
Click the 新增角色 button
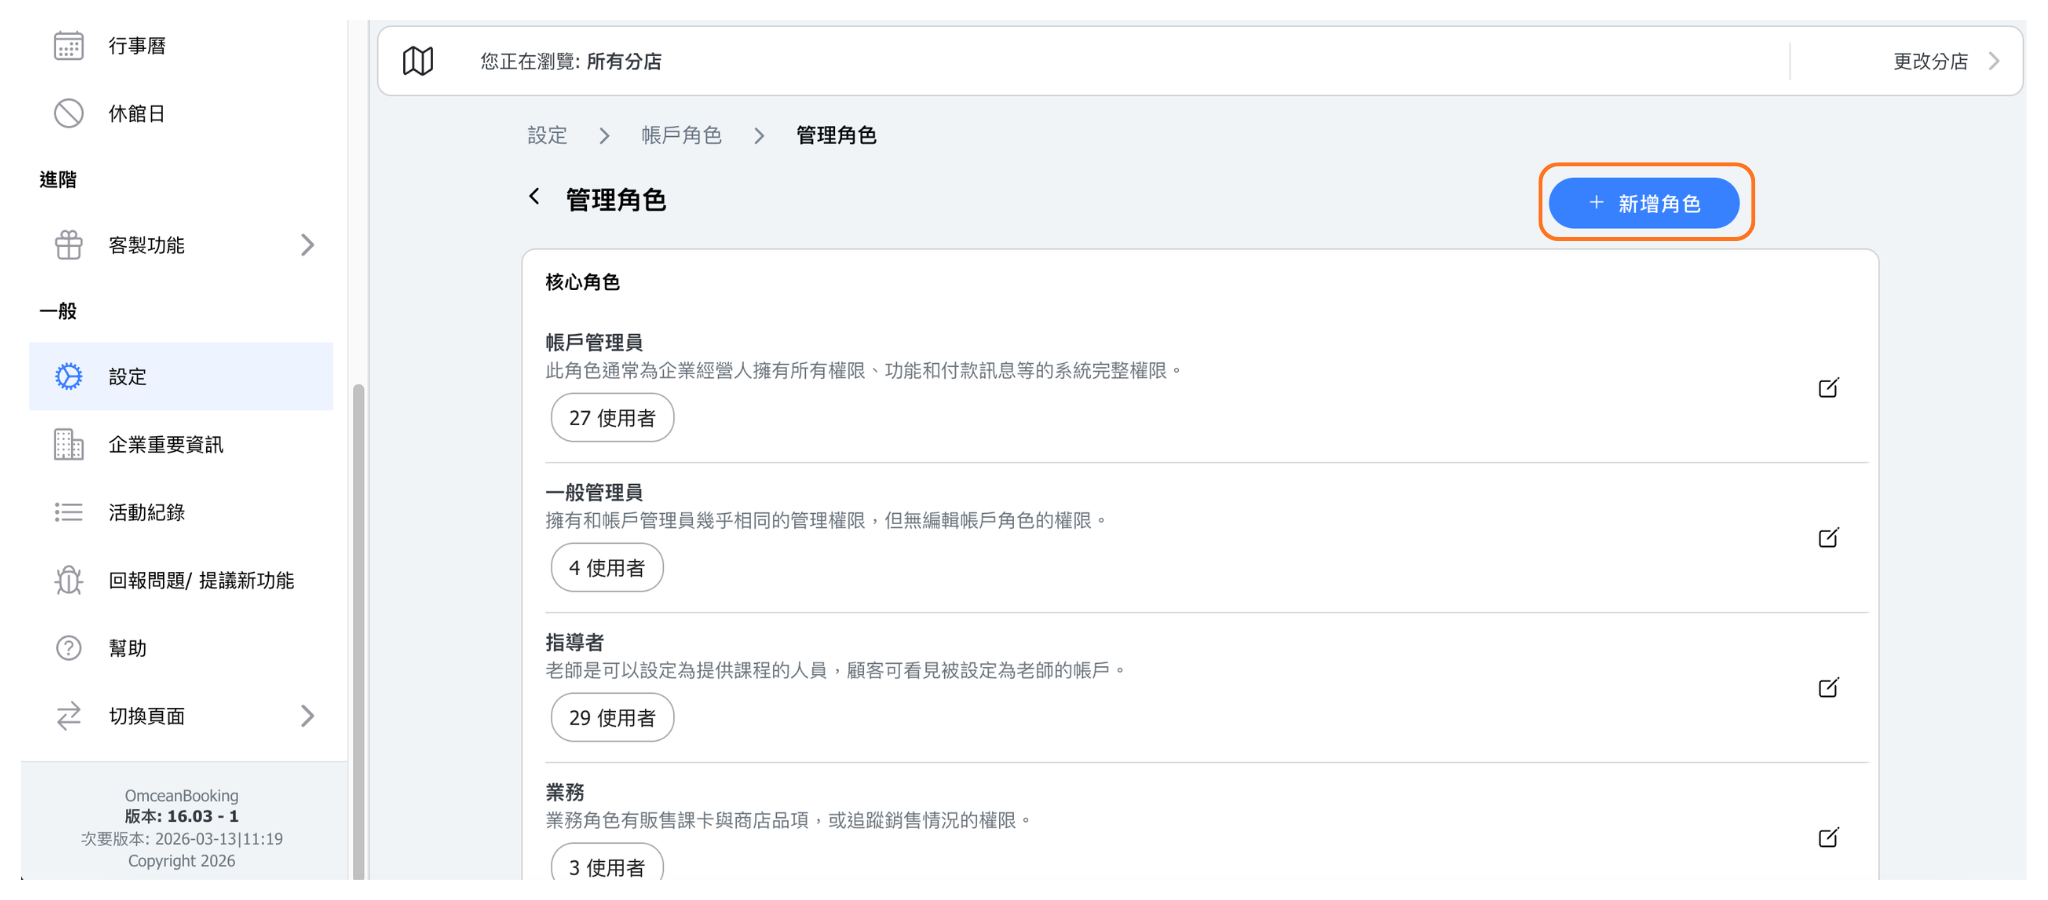[1644, 203]
